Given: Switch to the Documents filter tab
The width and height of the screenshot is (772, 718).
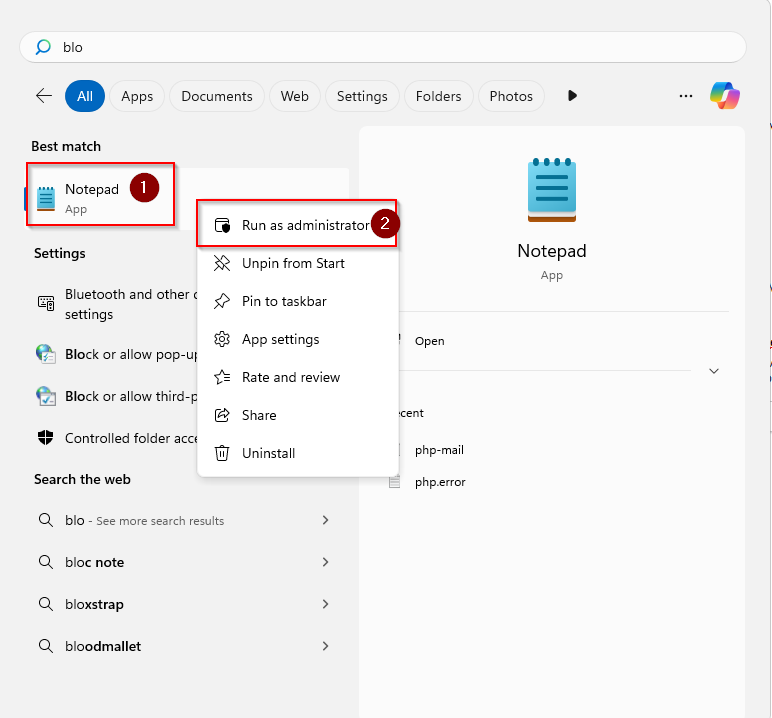Looking at the screenshot, I should 217,96.
